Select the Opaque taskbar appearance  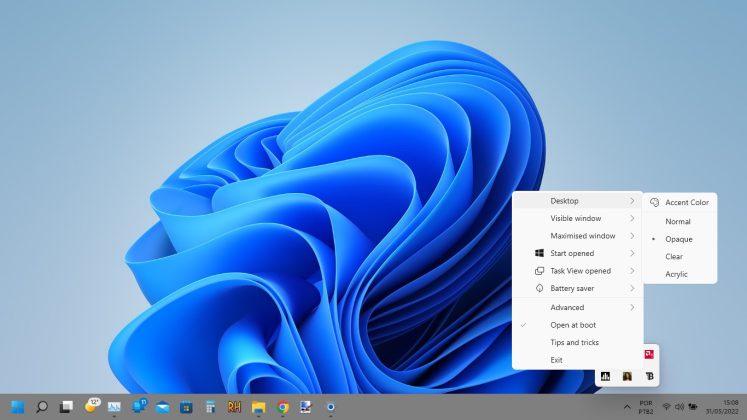tap(680, 239)
